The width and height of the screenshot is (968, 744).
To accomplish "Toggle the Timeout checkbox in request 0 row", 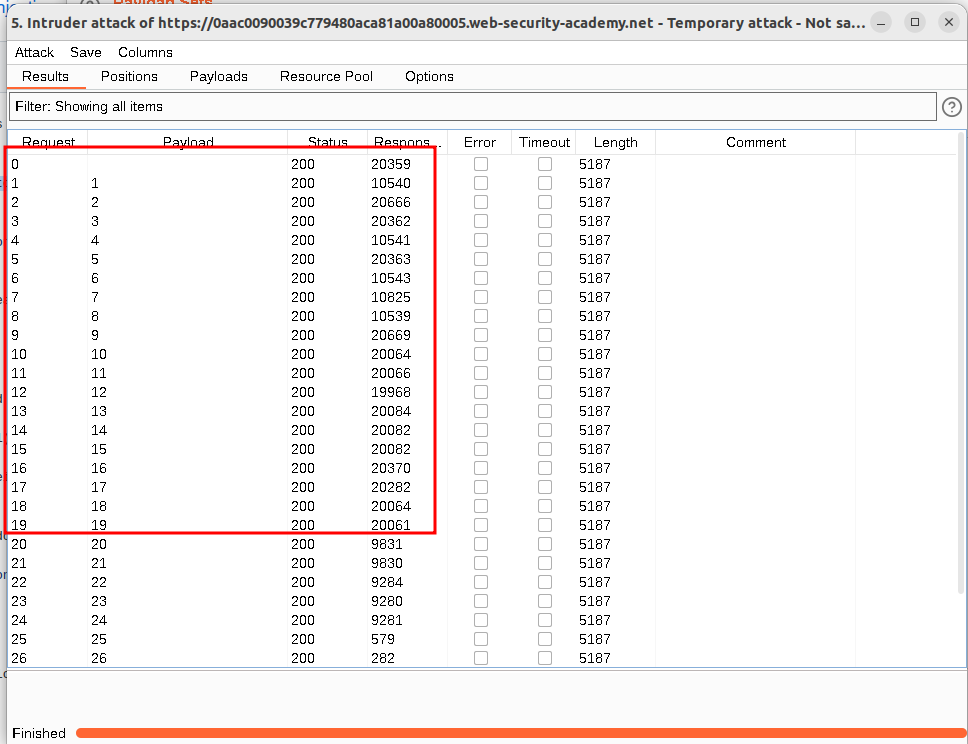I will point(544,164).
